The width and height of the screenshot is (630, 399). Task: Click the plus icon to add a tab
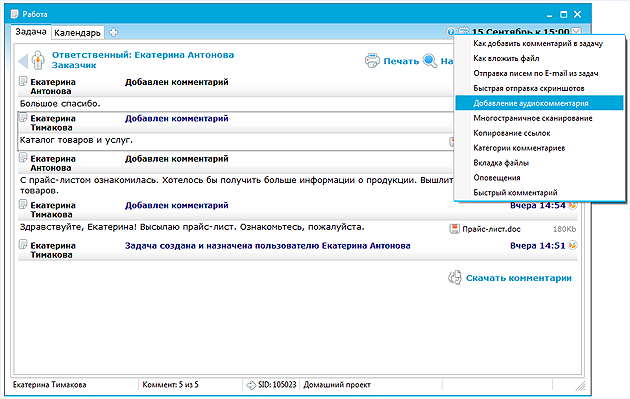tap(113, 33)
